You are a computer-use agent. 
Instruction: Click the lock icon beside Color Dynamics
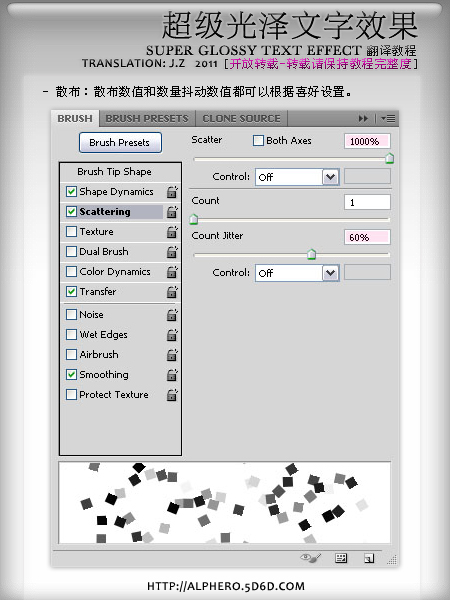172,272
